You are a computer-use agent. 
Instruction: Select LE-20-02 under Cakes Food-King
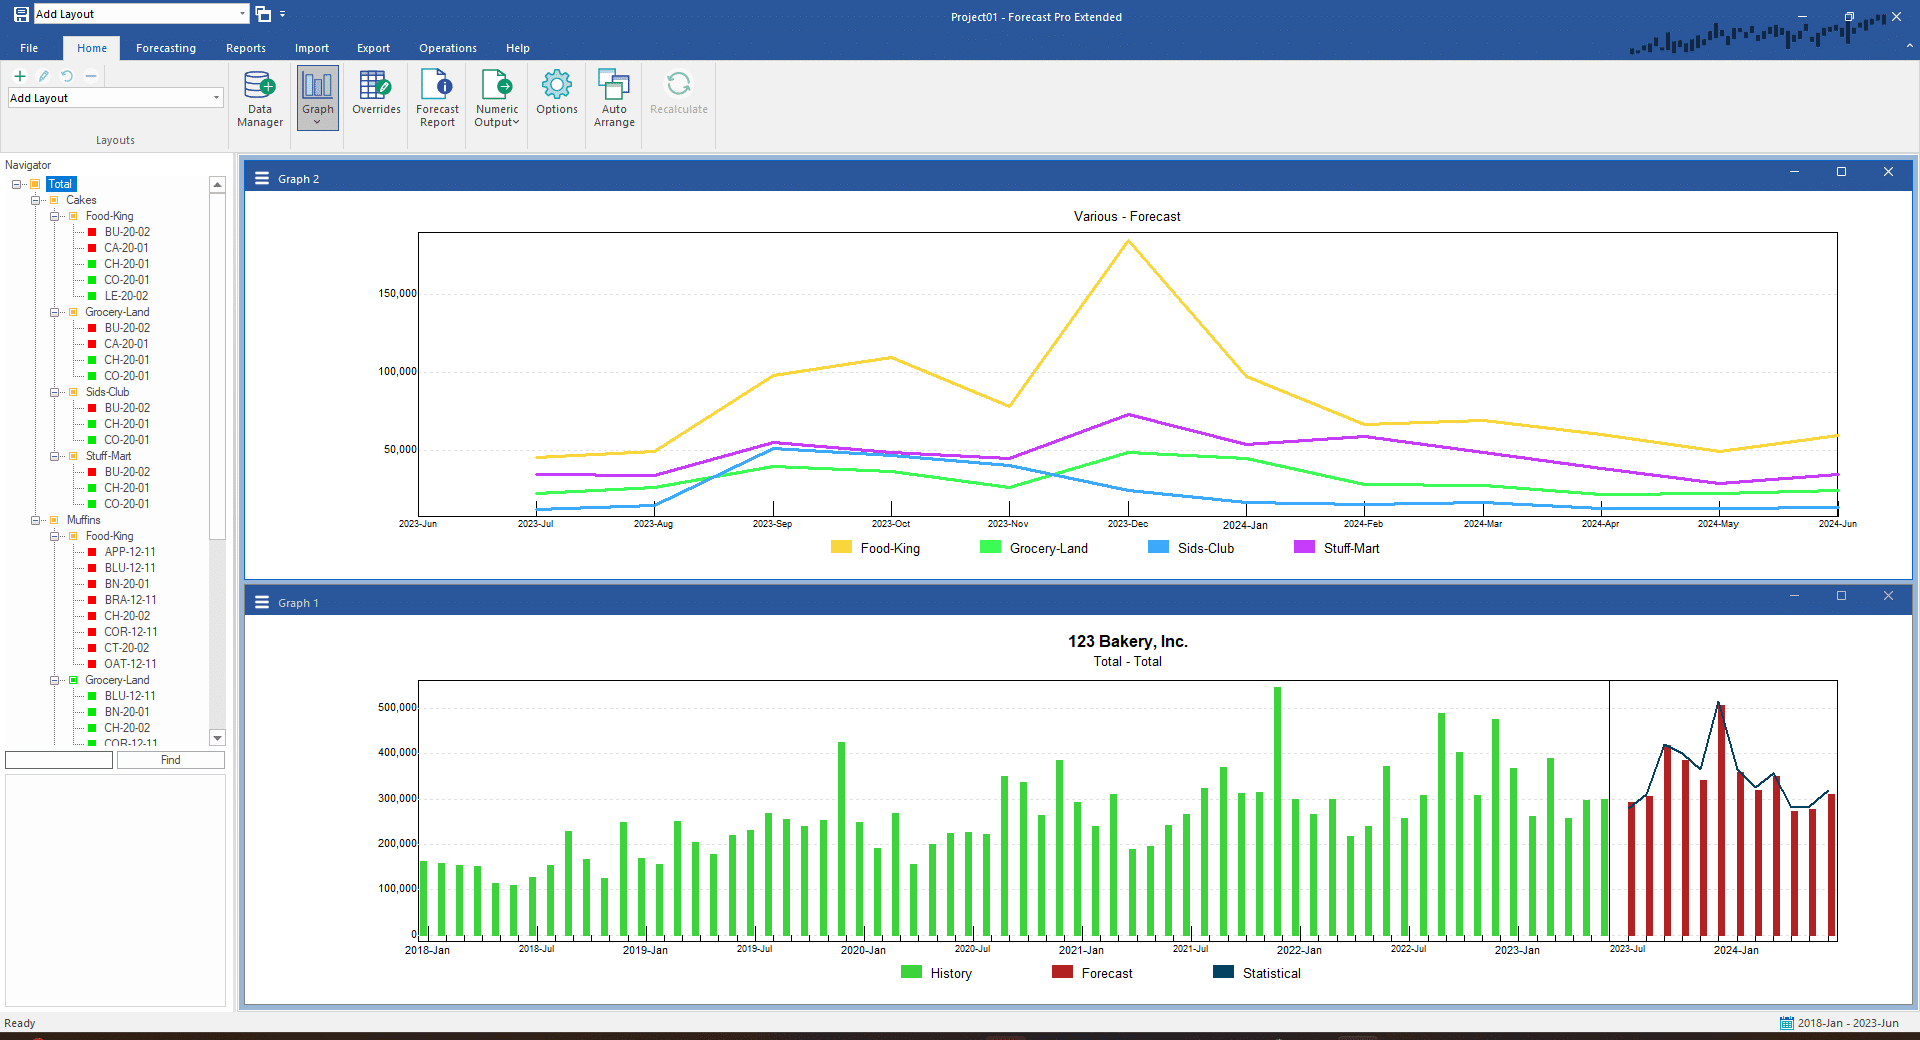click(126, 296)
